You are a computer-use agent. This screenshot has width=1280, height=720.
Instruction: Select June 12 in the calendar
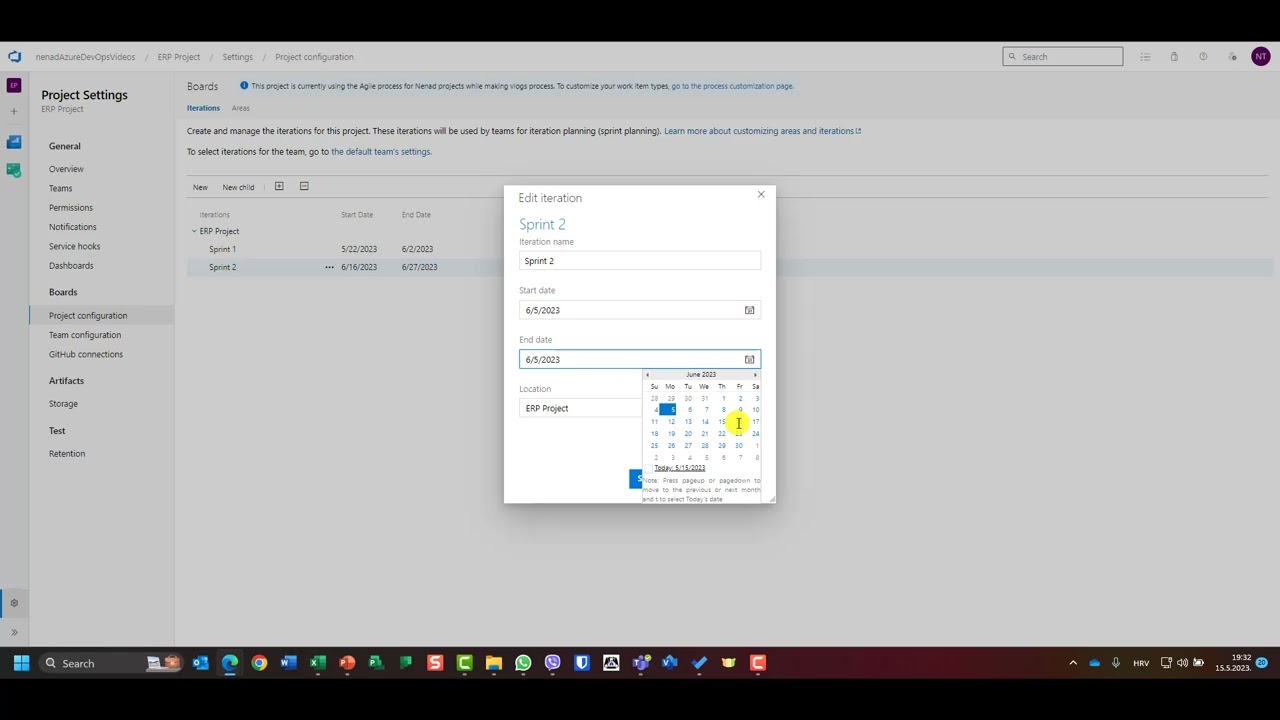[x=671, y=422]
